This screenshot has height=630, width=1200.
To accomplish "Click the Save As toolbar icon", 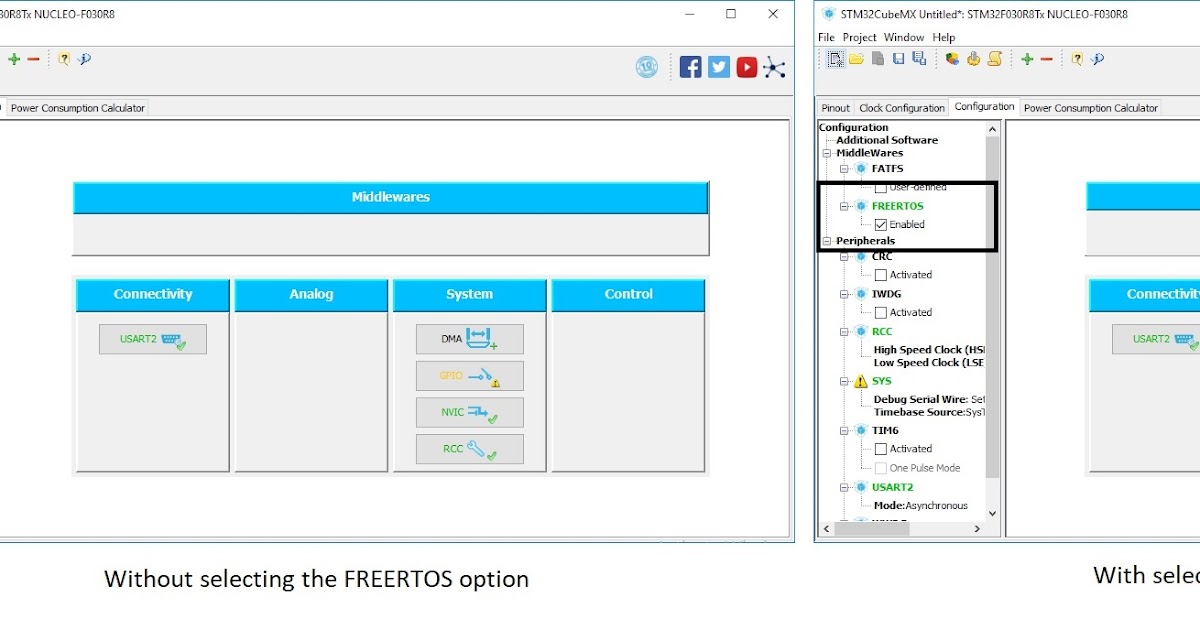I will tap(918, 59).
